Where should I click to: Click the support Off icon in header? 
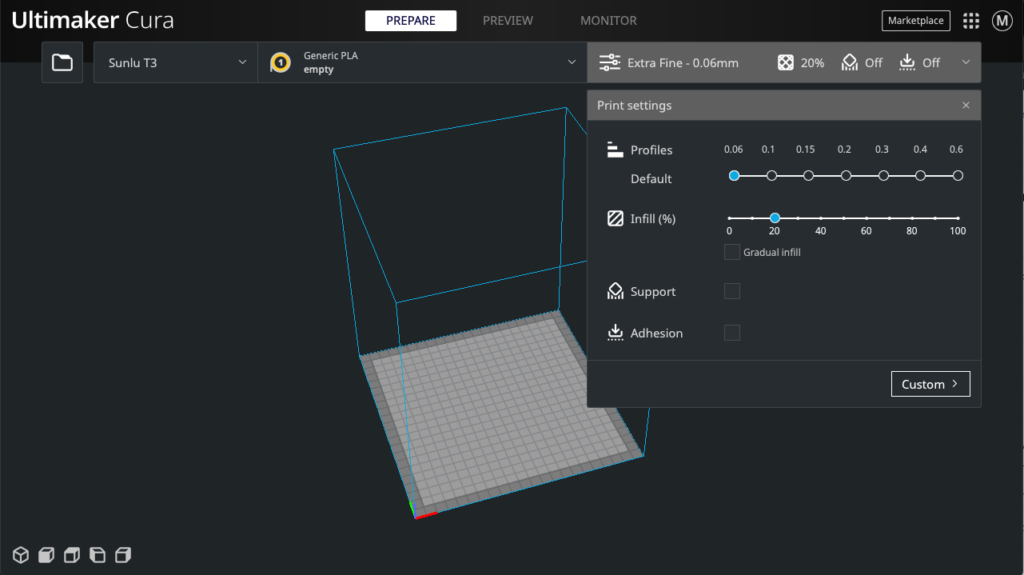850,63
